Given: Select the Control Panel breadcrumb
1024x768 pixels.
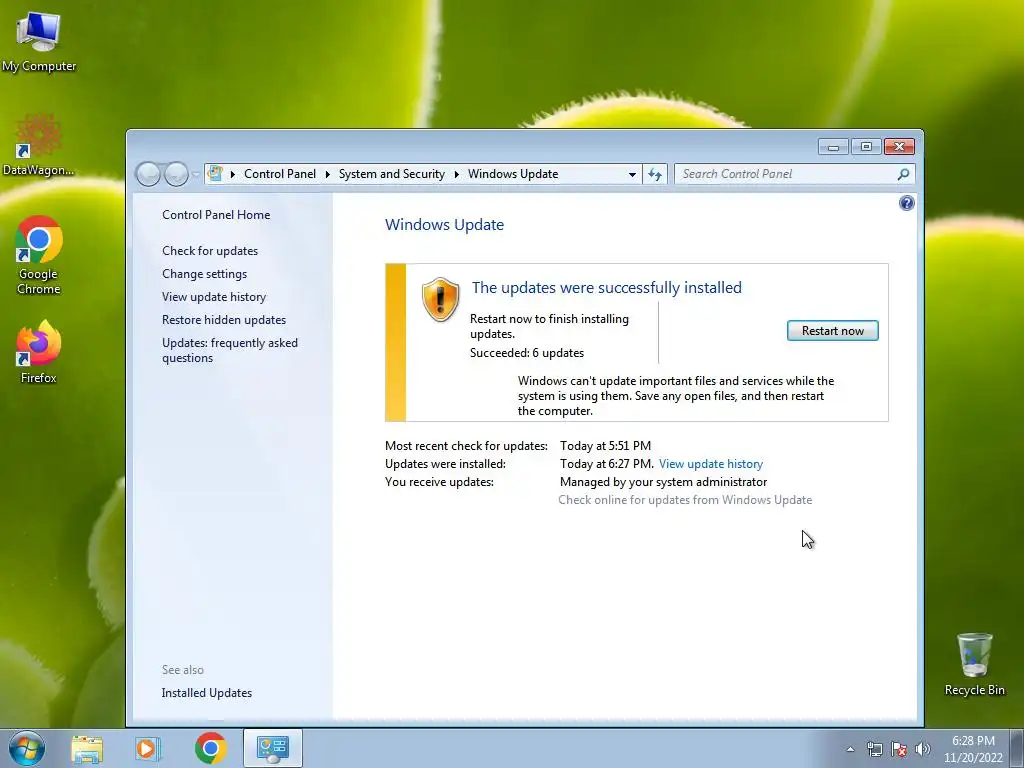Looking at the screenshot, I should pyautogui.click(x=280, y=174).
